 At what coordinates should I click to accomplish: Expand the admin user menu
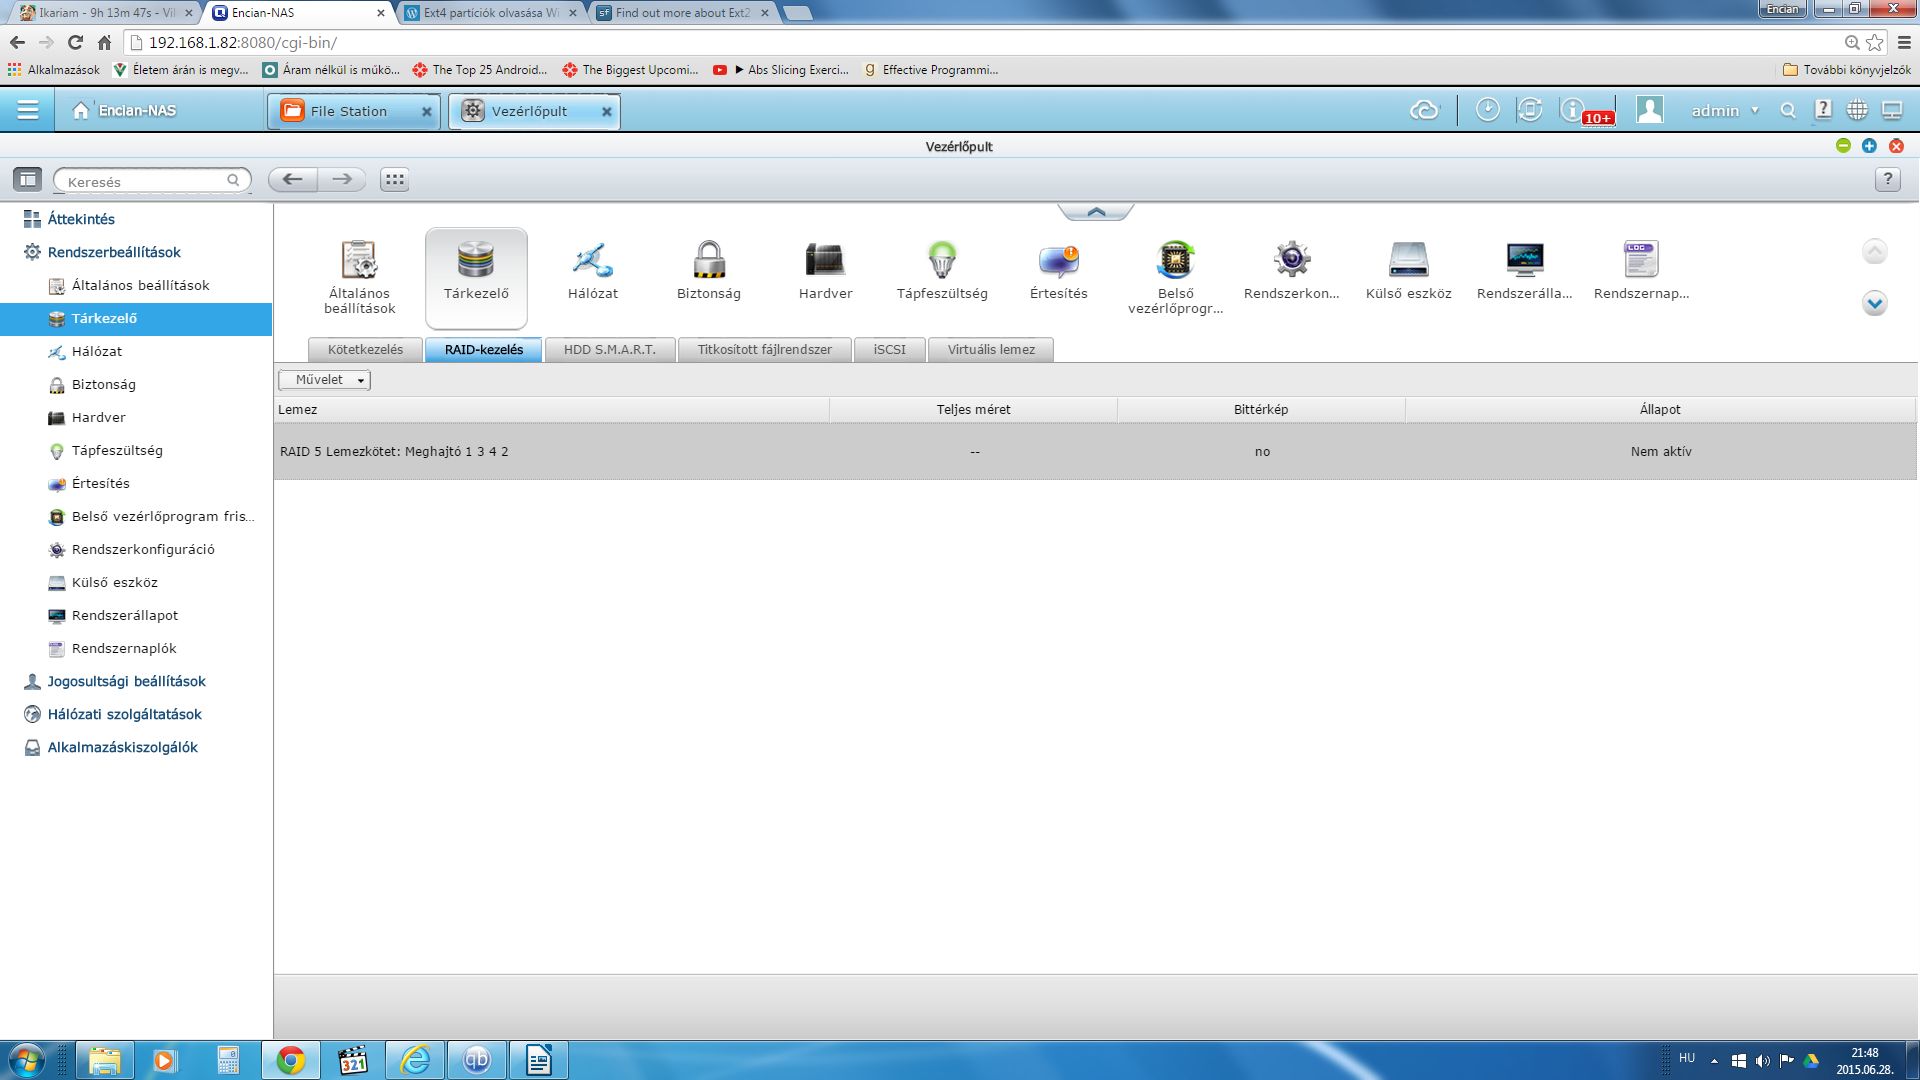(1724, 111)
